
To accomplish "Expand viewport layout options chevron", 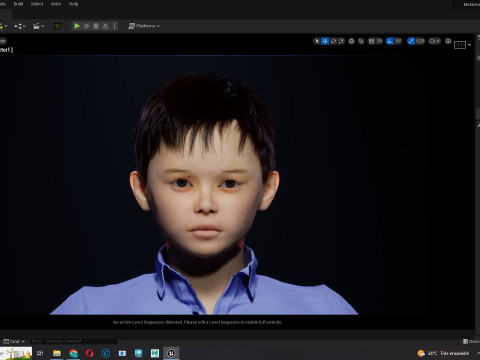I will click(x=469, y=45).
